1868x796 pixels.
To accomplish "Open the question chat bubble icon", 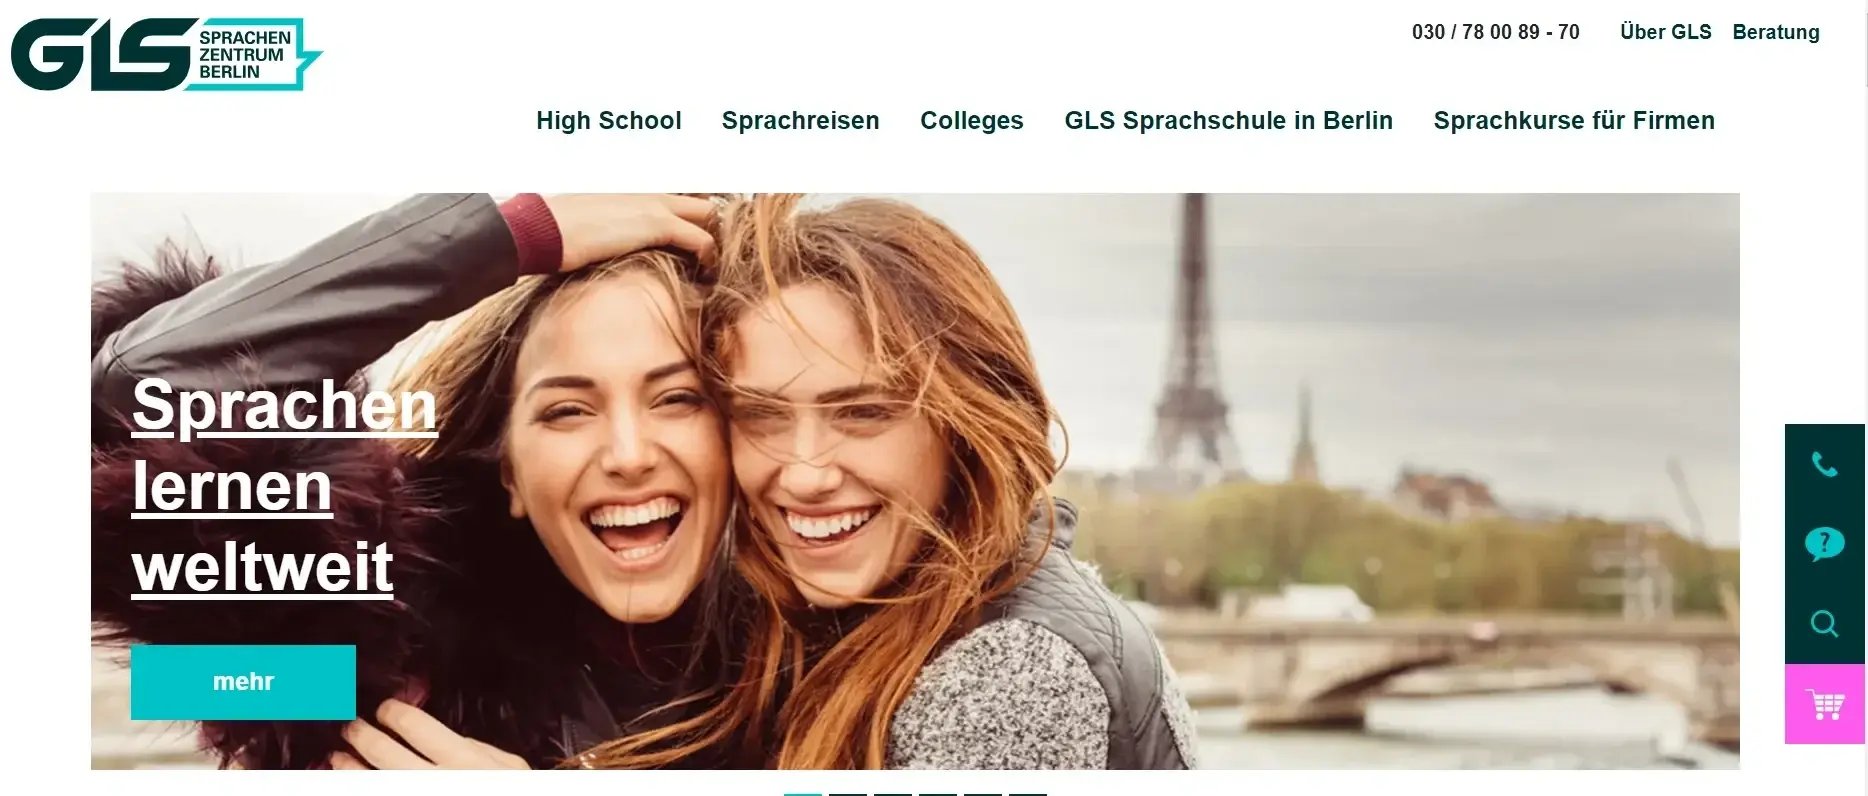I will [x=1825, y=544].
